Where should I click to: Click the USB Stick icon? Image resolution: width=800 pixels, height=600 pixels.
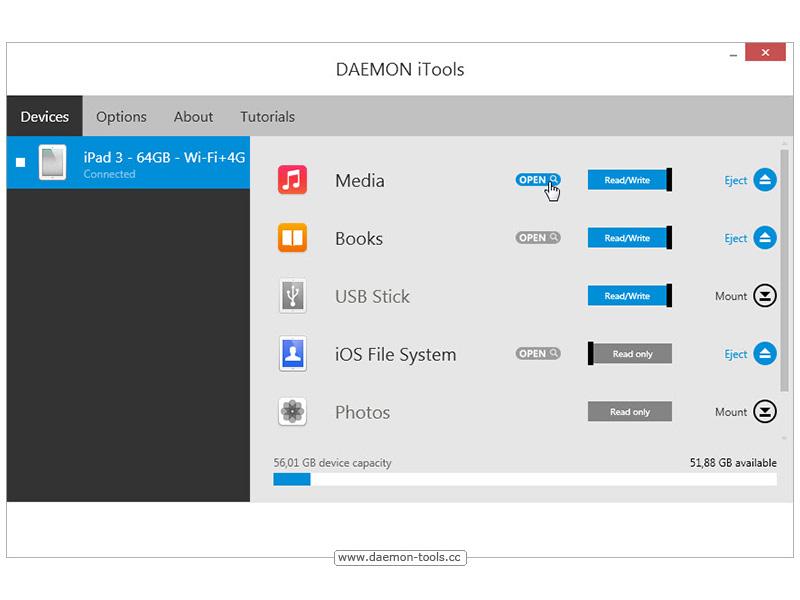click(x=292, y=295)
